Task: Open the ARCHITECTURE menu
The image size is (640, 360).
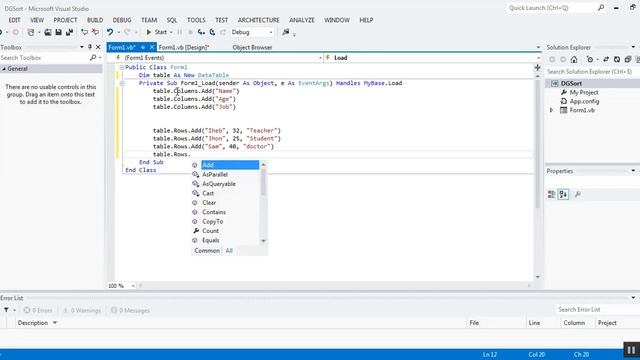Action: point(258,20)
